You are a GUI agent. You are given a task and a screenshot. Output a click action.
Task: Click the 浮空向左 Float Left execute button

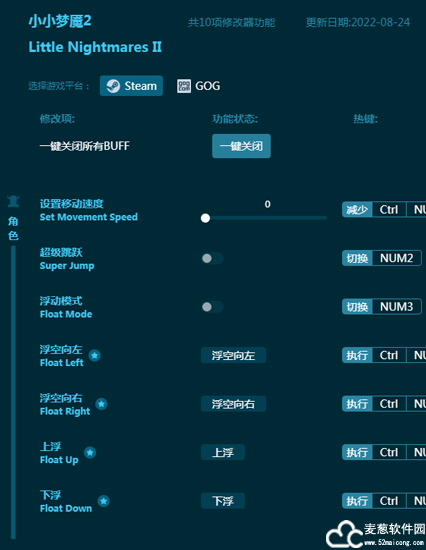[x=233, y=355]
